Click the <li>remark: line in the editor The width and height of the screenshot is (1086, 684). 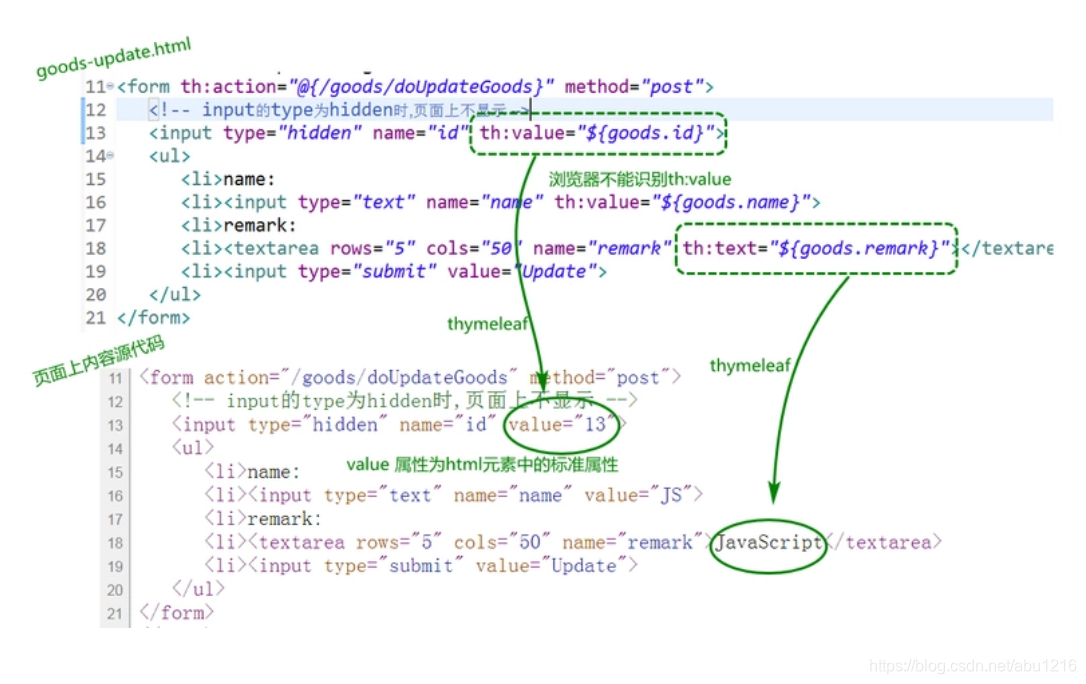[239, 225]
